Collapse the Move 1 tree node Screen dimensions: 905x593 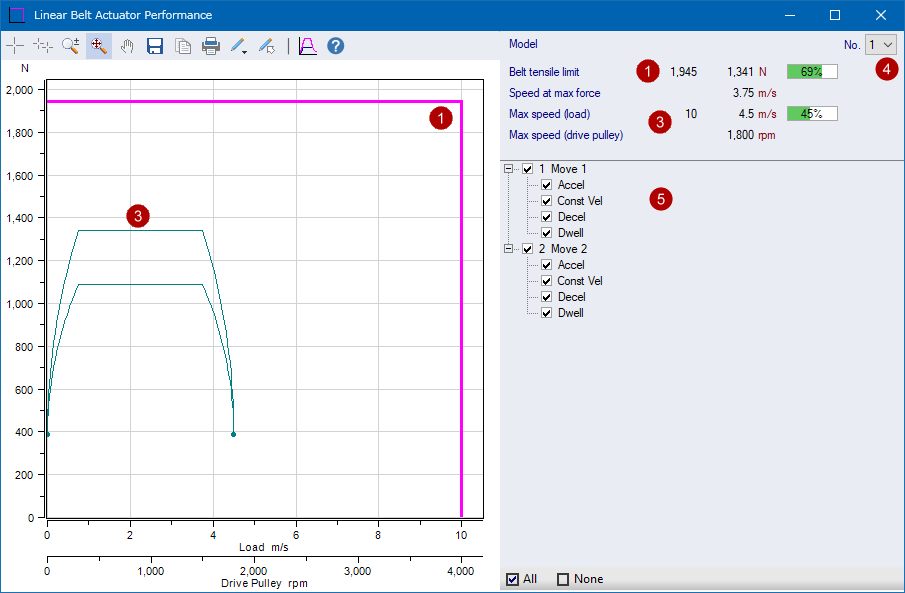point(509,169)
